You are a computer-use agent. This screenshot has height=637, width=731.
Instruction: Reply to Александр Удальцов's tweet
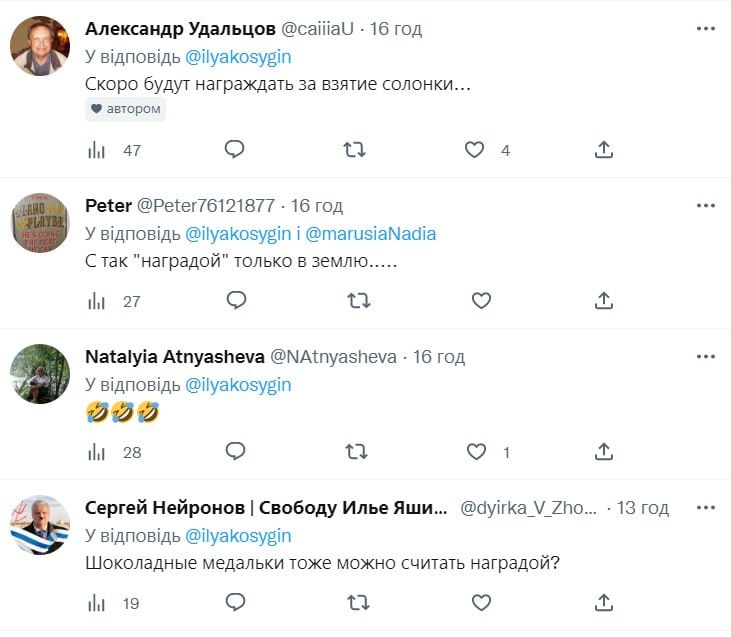(235, 150)
